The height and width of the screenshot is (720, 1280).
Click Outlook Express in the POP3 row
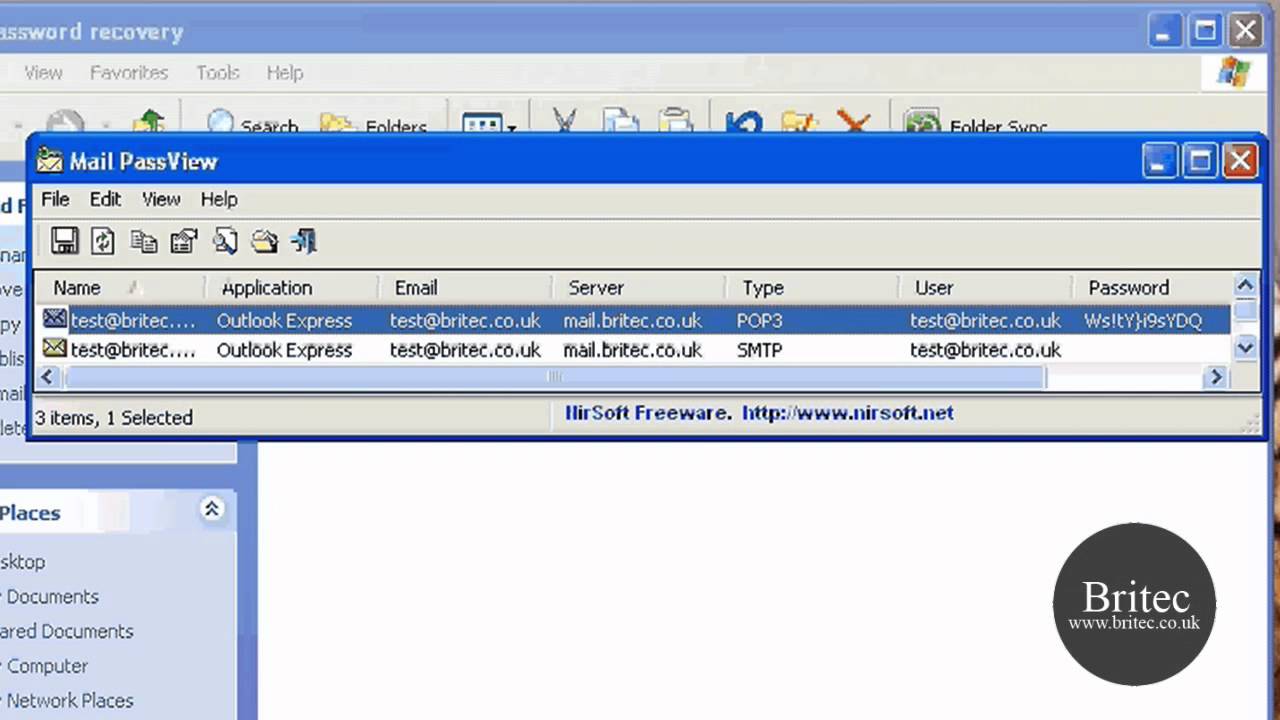click(x=284, y=321)
